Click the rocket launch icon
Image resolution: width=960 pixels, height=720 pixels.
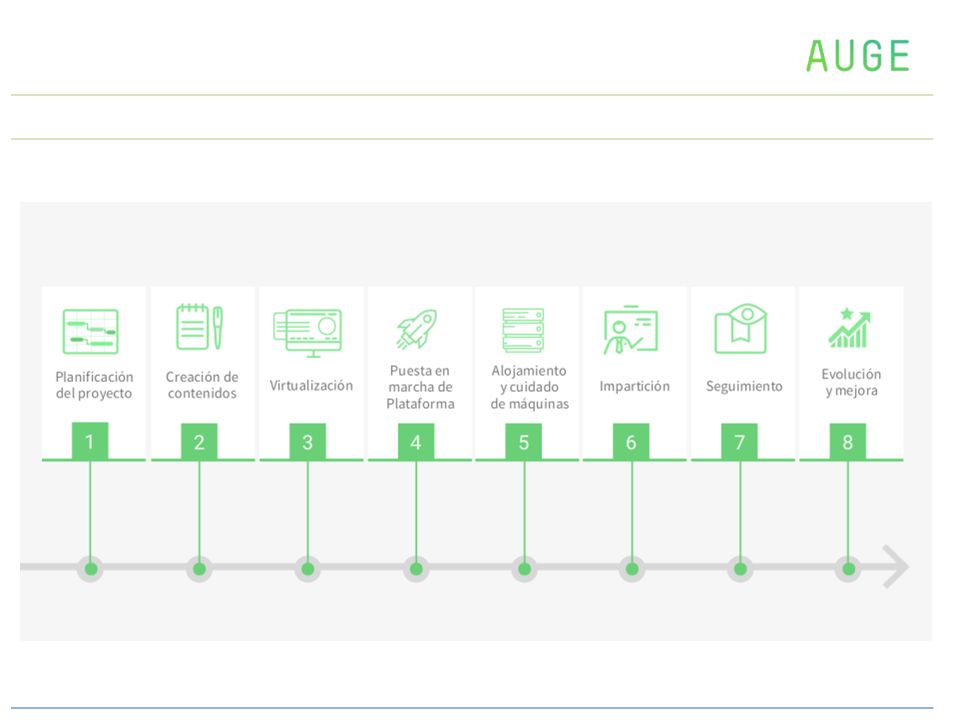[417, 329]
